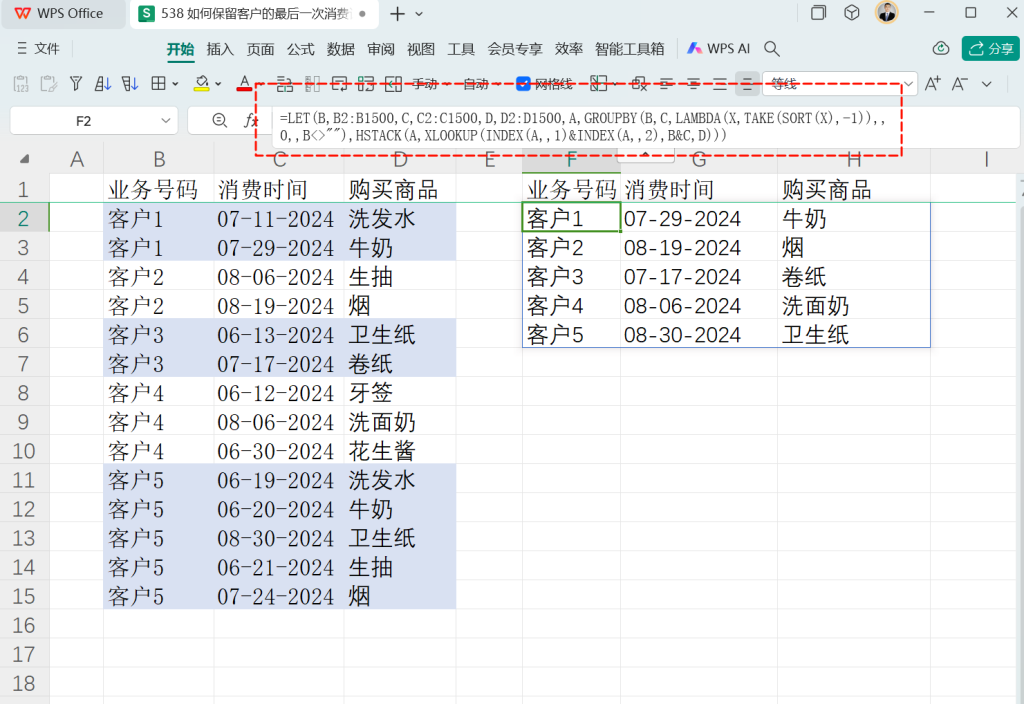The width and height of the screenshot is (1024, 704).
Task: Launch WPS AI assistant
Action: click(718, 49)
